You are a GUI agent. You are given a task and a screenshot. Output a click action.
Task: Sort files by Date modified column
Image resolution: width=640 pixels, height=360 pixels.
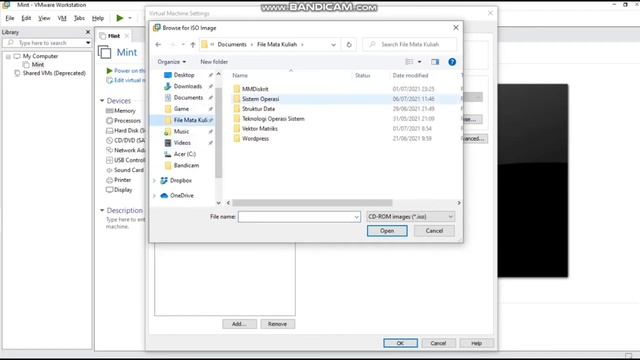click(410, 75)
